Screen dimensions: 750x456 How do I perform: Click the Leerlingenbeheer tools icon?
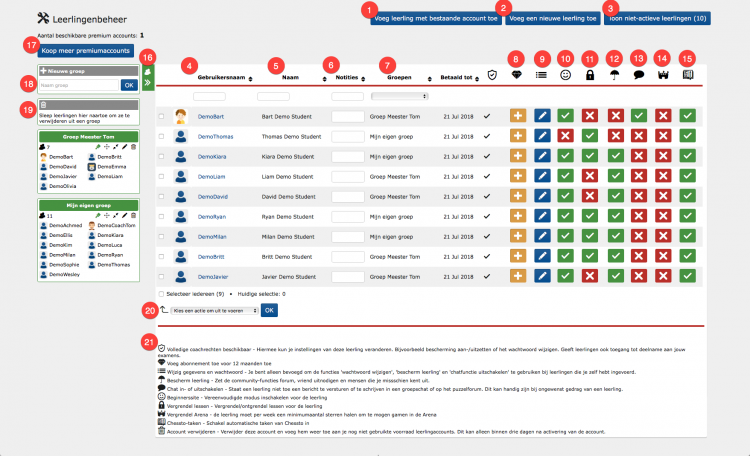43,18
